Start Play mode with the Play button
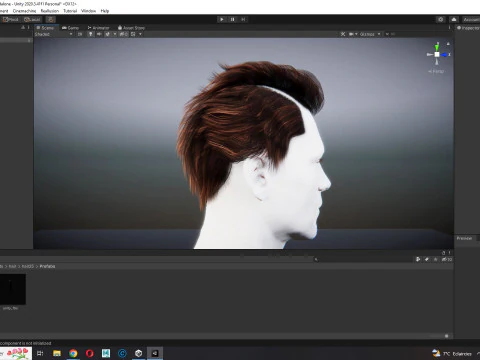480x360 pixels. pos(222,19)
